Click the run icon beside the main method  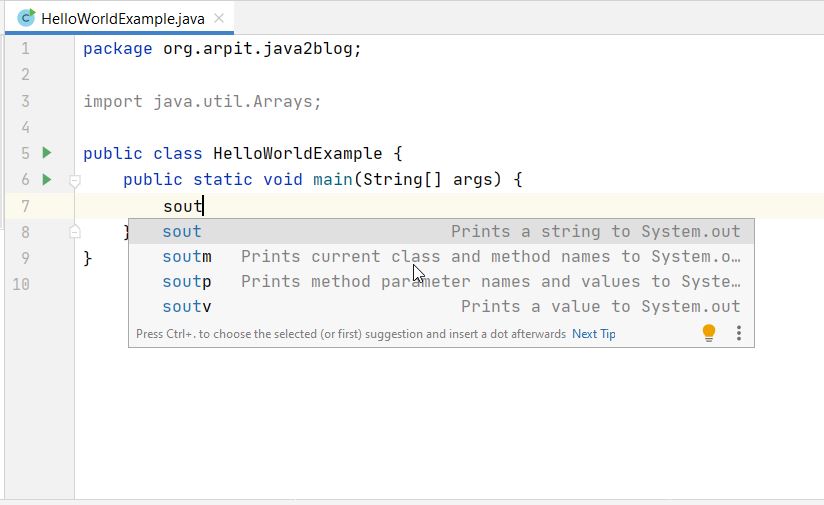(x=46, y=180)
